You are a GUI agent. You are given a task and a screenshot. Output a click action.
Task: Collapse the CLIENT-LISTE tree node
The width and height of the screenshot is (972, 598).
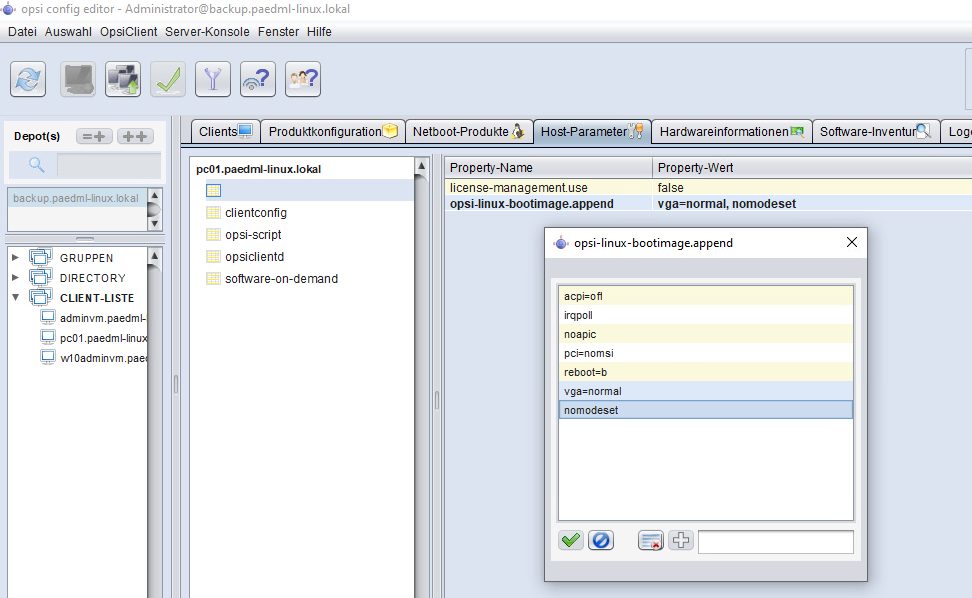click(15, 297)
